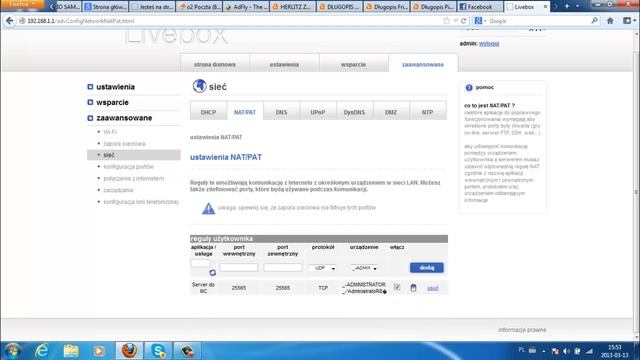Open Windows Explorer folder in taskbar
This screenshot has width=640, height=360.
tap(71, 351)
